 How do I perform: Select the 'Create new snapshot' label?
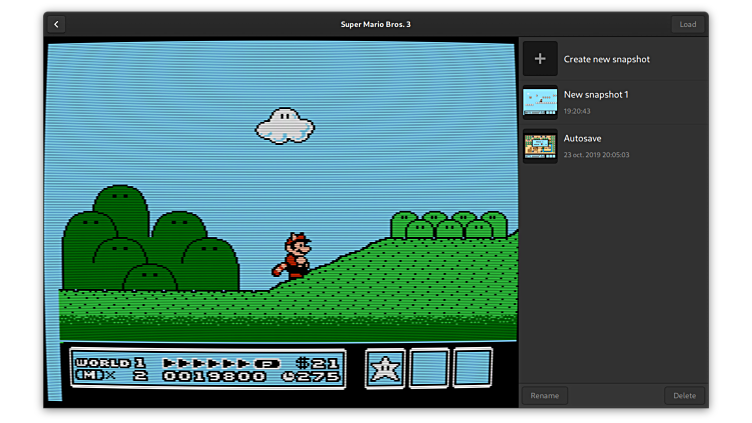[x=606, y=59]
